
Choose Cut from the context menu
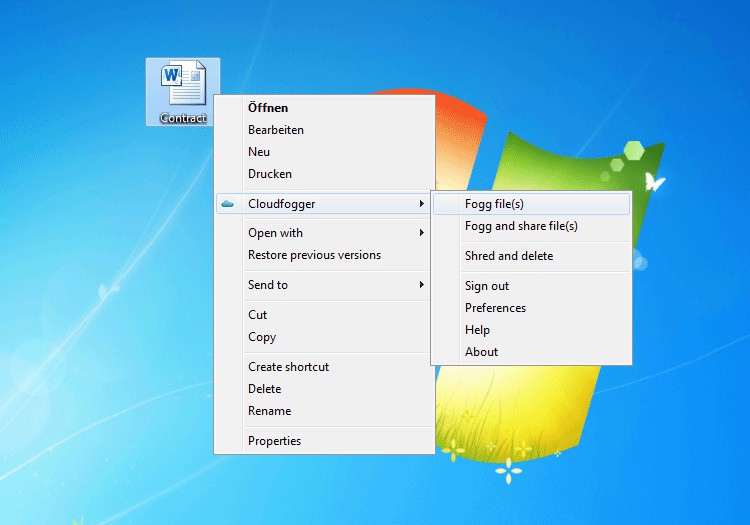324,315
